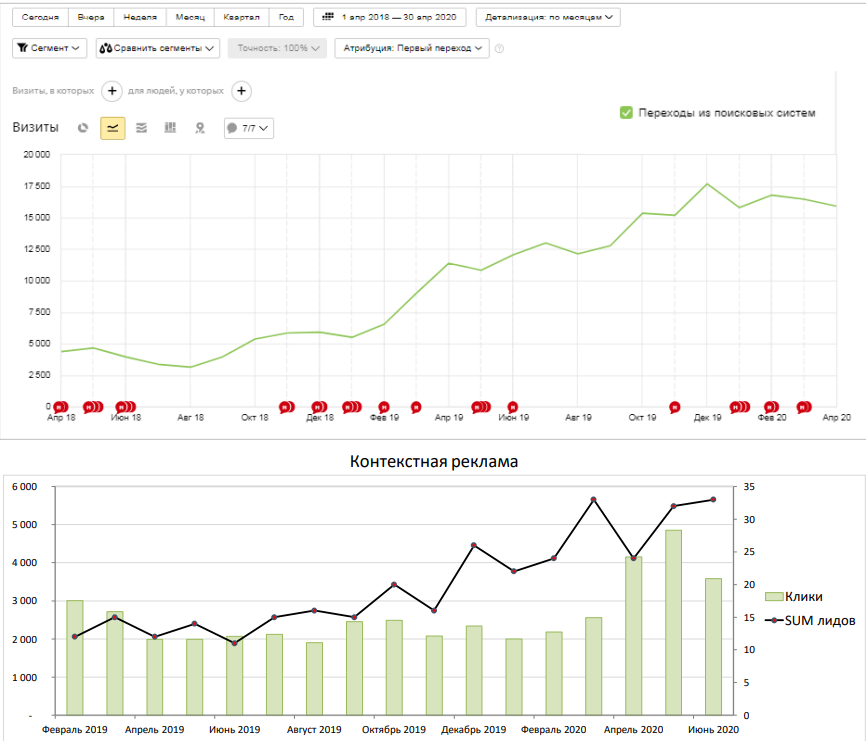866x741 pixels.
Task: Select the line chart view icon
Action: [x=113, y=128]
